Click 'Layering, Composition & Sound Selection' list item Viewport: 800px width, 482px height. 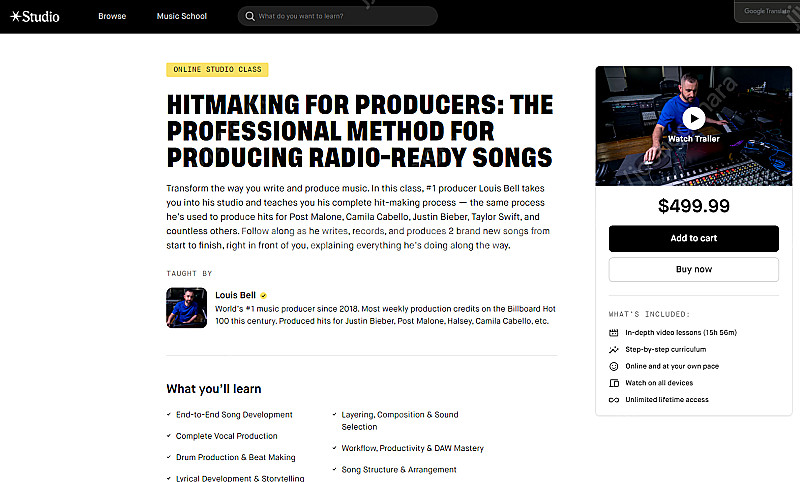coord(400,421)
